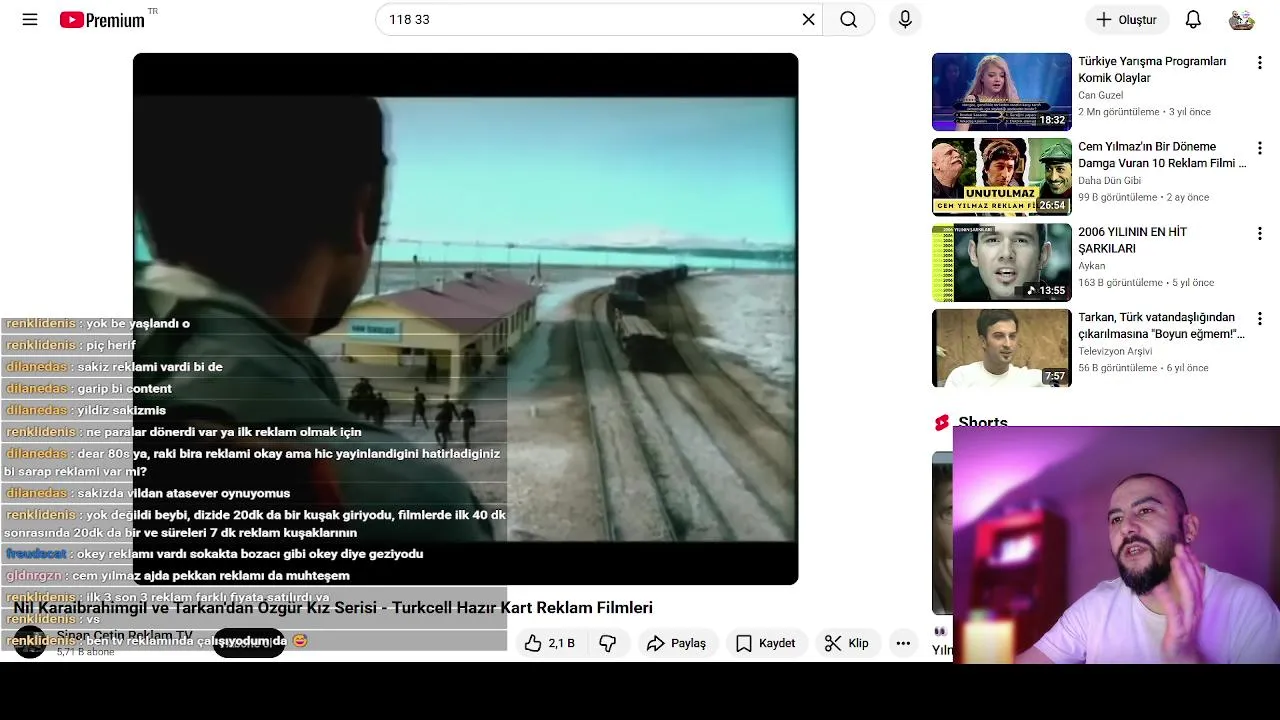Open 2006 YILININ EN HİT ŞARKILARI thumbnail

coord(1001,262)
